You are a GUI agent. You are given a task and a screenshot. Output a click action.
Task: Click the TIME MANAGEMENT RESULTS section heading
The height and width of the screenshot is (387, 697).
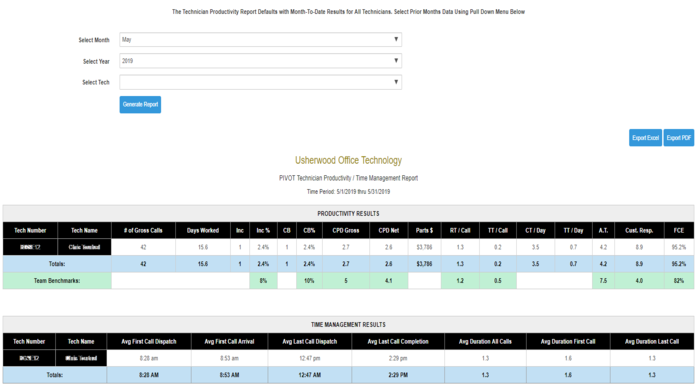tap(348, 325)
